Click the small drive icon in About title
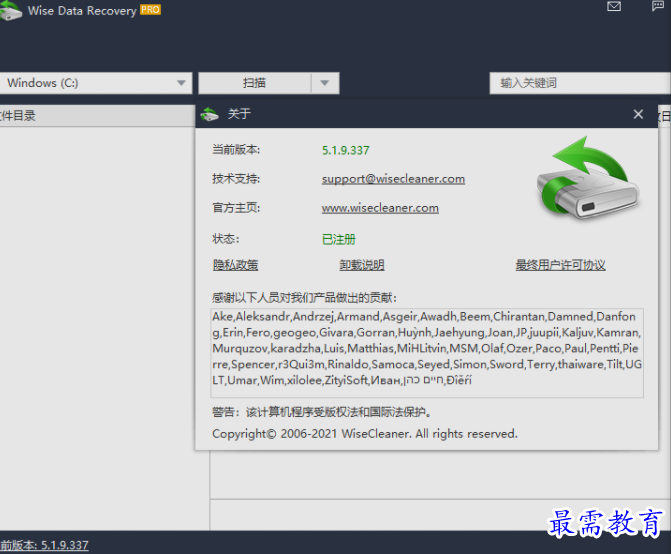 click(209, 114)
